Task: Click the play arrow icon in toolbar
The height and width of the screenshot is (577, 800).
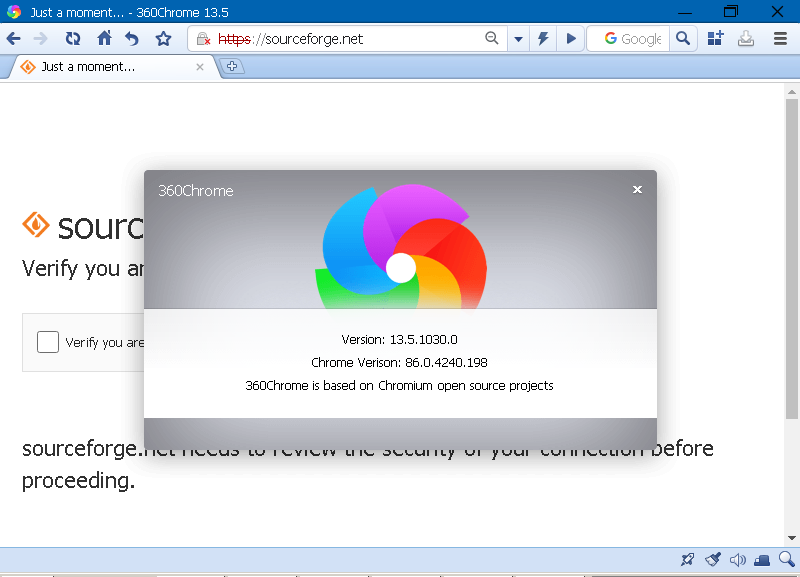Action: coord(571,39)
